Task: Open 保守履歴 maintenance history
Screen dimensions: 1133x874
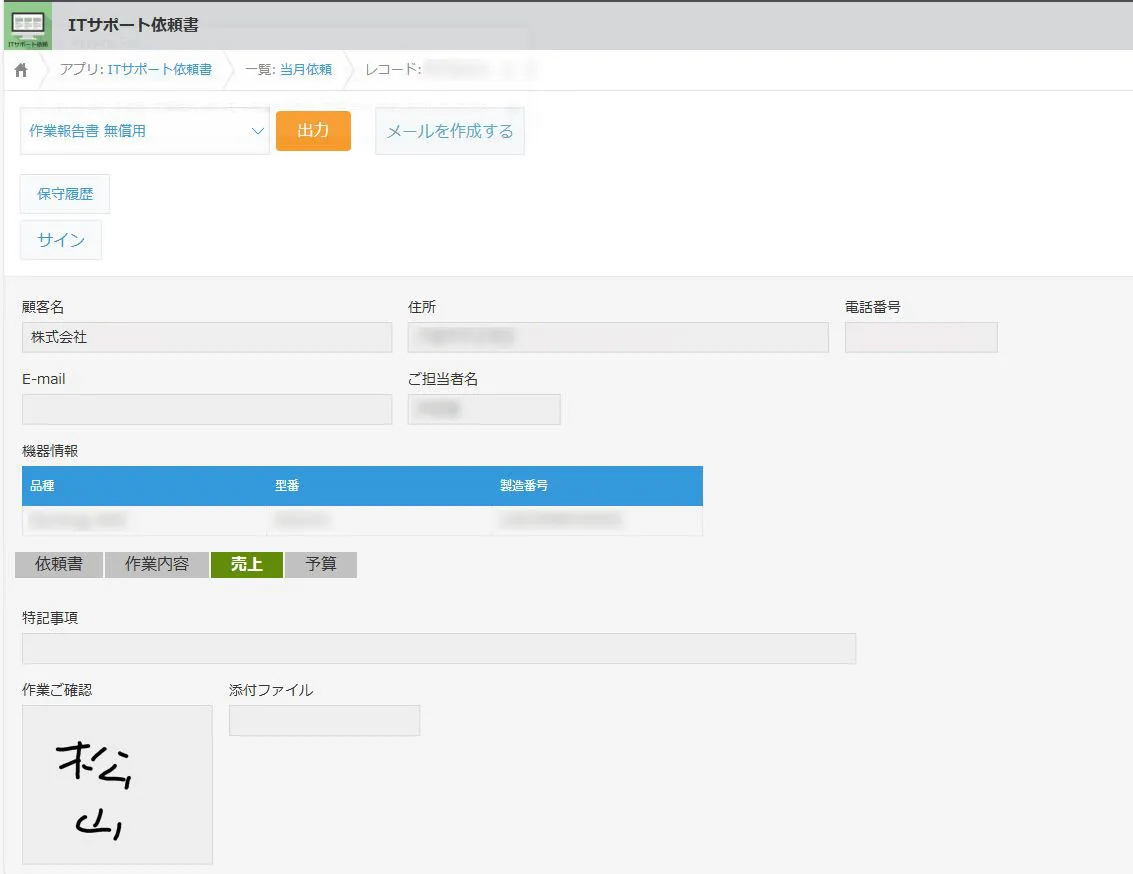Action: click(x=65, y=194)
